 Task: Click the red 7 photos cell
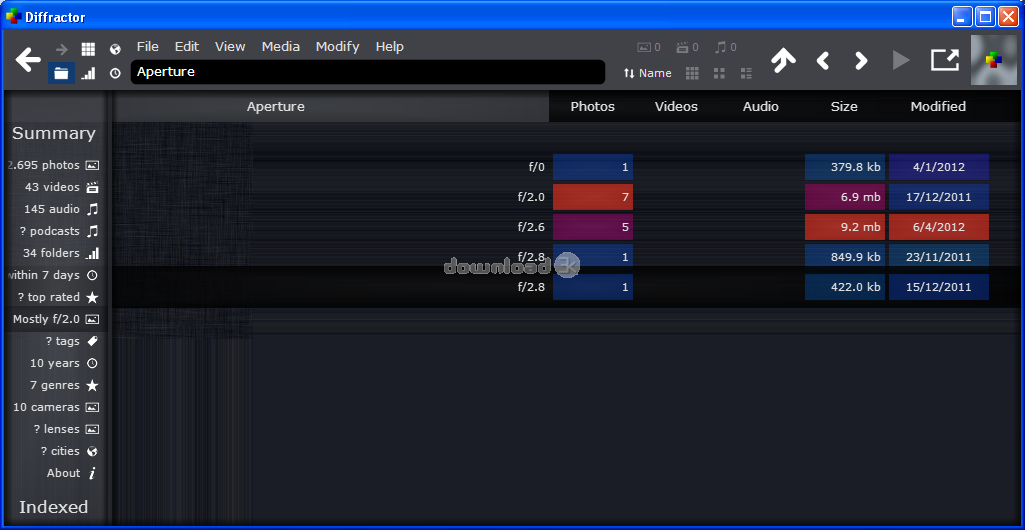(593, 197)
